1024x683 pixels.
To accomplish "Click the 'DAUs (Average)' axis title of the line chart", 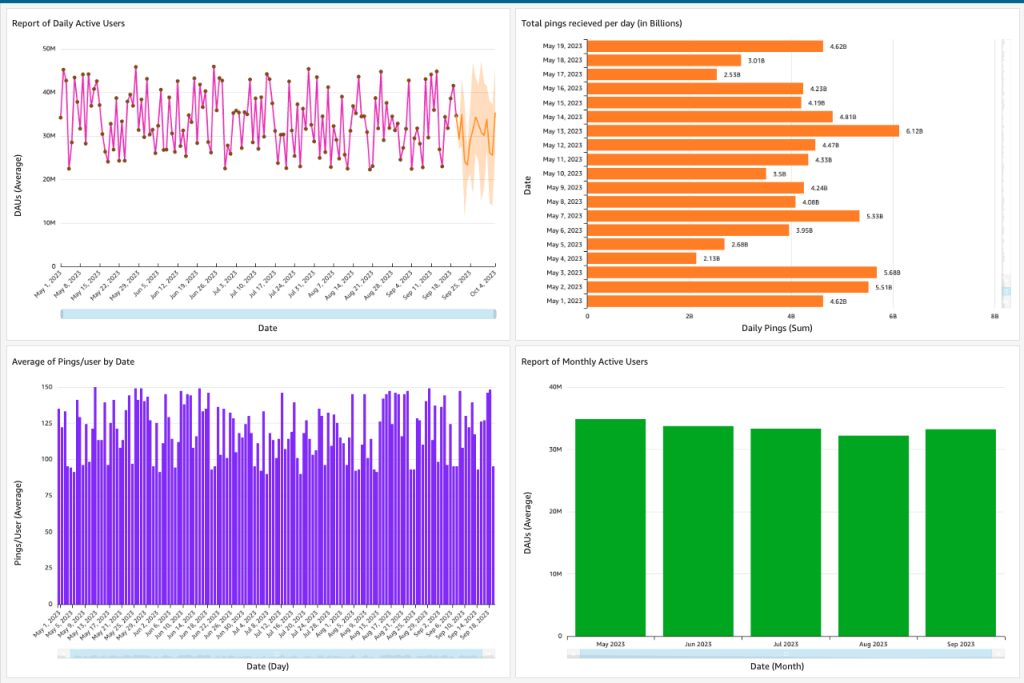I will pyautogui.click(x=18, y=185).
